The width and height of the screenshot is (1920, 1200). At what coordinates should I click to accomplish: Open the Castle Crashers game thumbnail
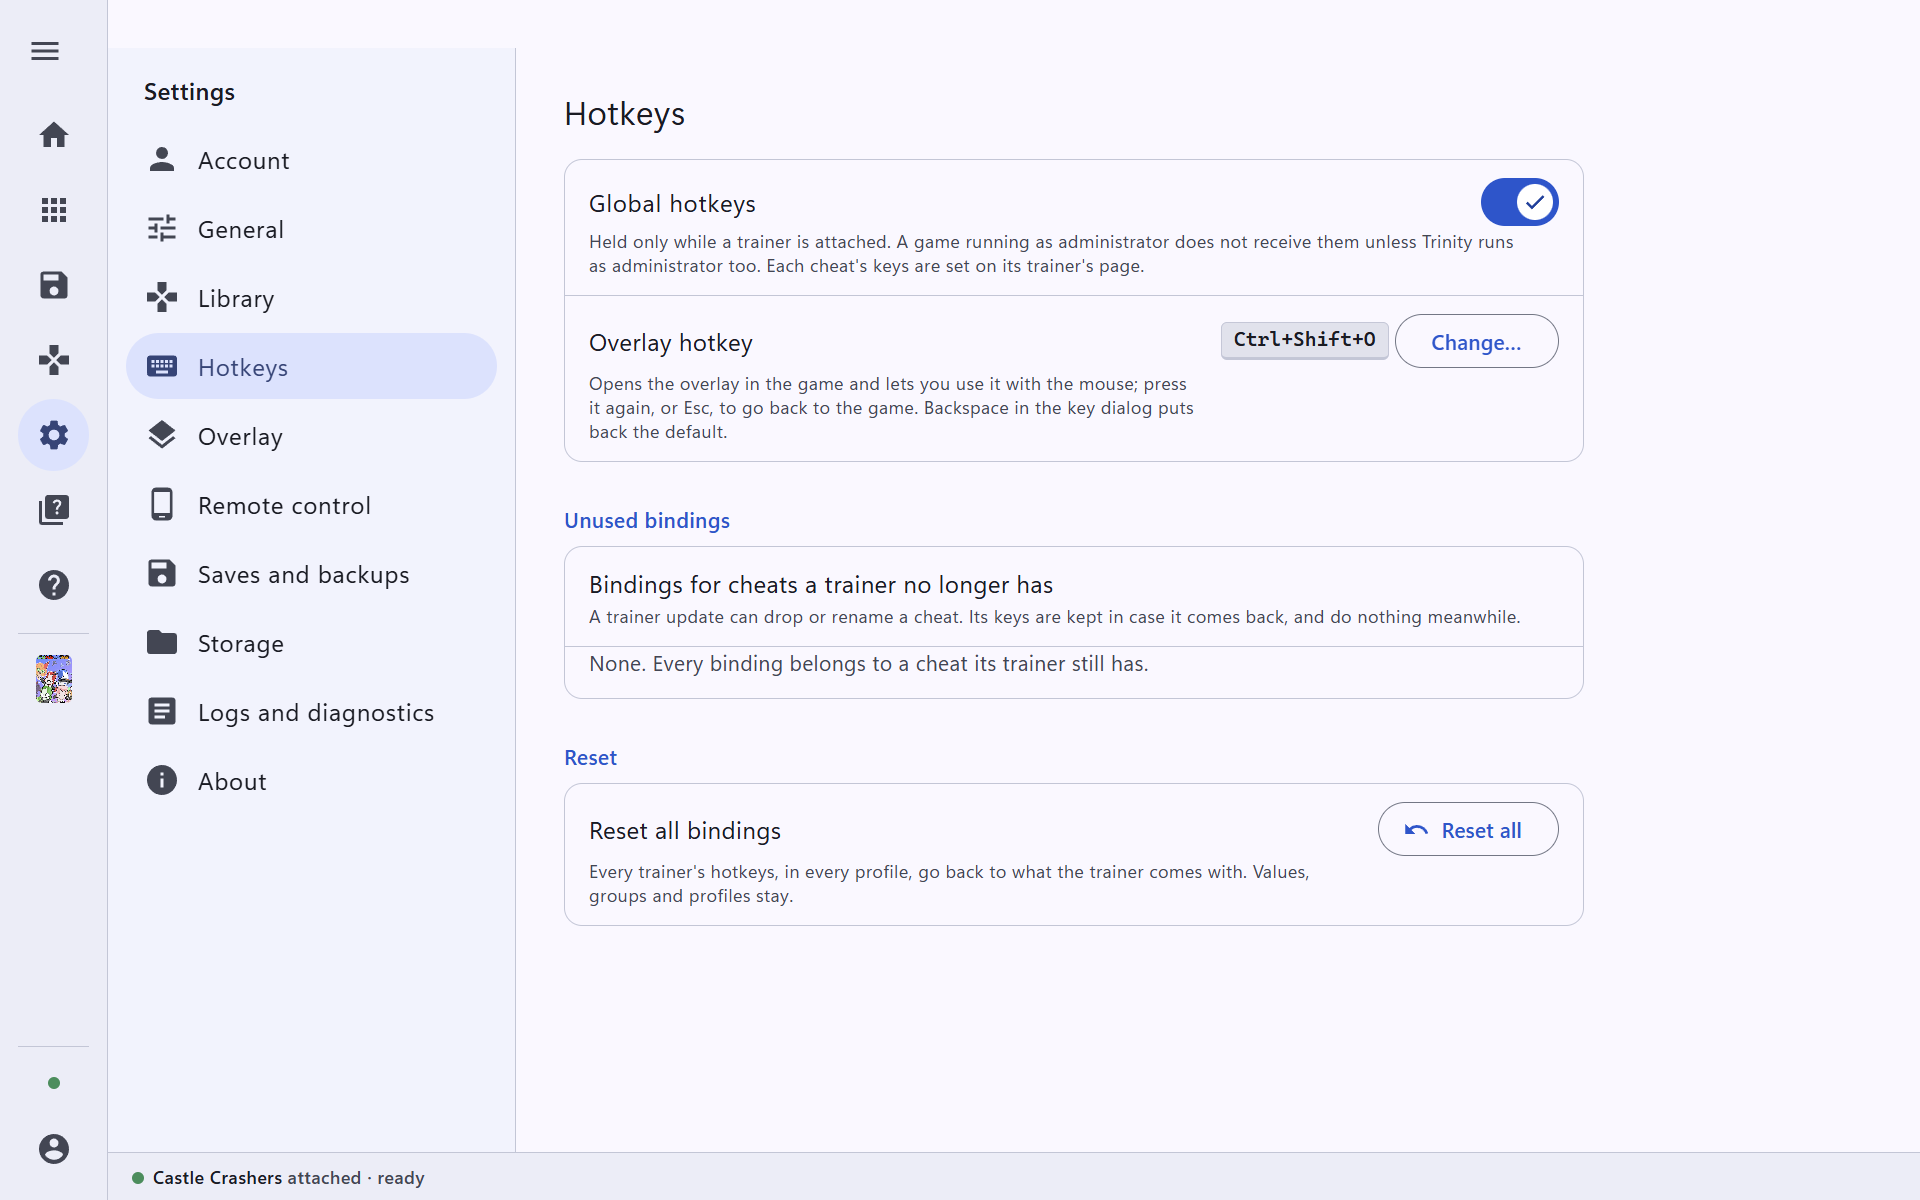pyautogui.click(x=54, y=679)
